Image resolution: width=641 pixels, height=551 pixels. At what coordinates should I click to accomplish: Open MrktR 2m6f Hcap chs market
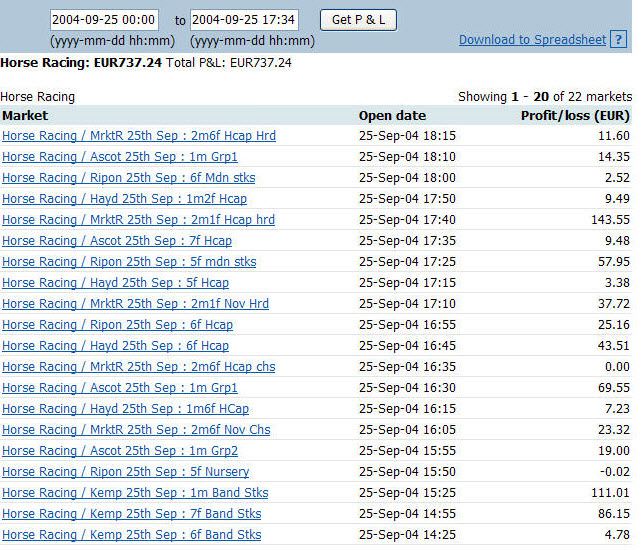pyautogui.click(x=139, y=367)
